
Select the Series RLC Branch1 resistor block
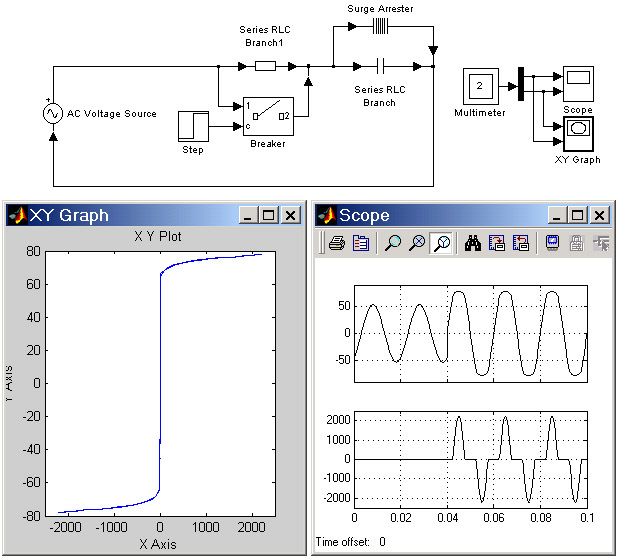tap(265, 66)
